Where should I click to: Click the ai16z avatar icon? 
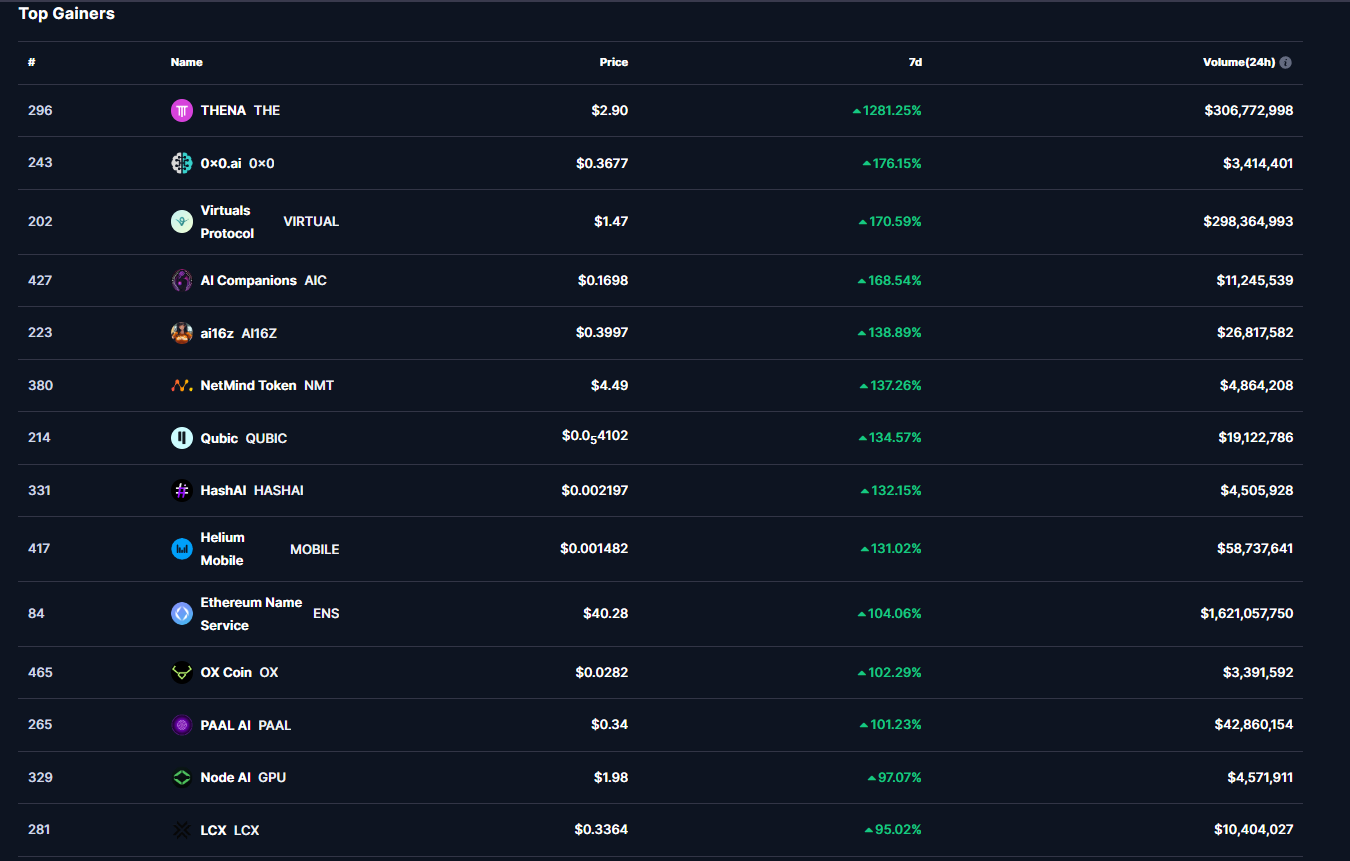pyautogui.click(x=181, y=333)
